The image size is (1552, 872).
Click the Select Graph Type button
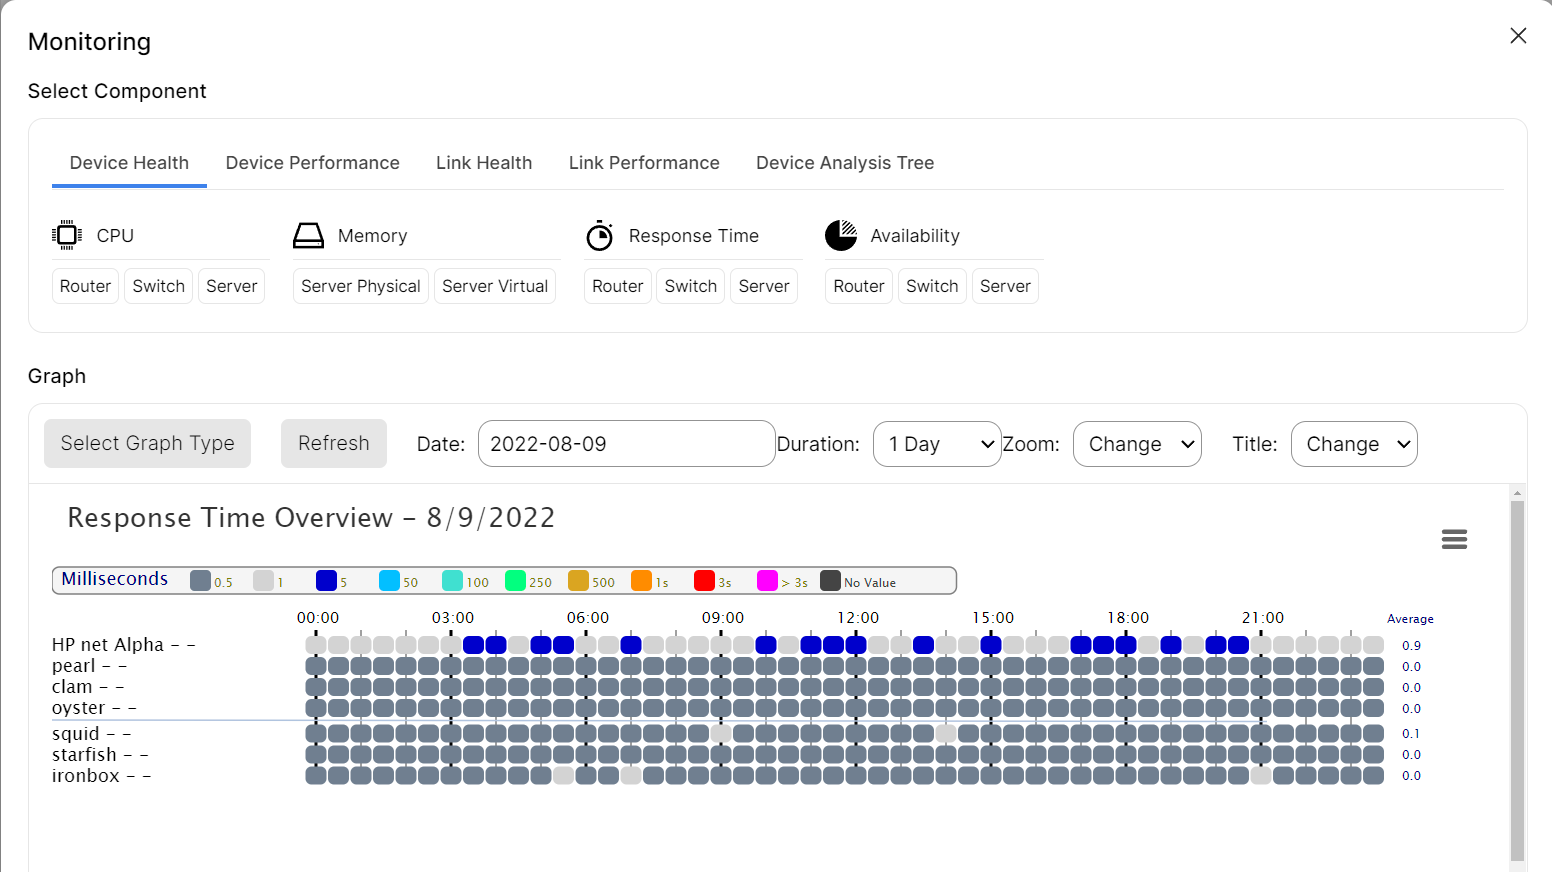(147, 443)
